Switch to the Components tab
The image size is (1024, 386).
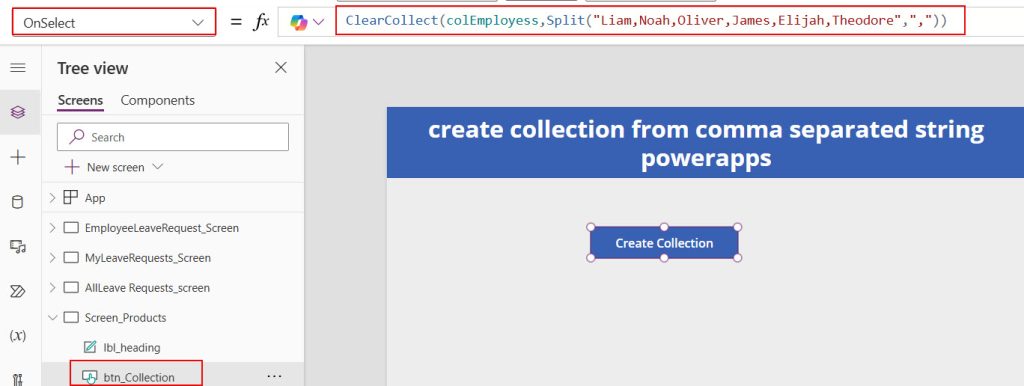(157, 100)
